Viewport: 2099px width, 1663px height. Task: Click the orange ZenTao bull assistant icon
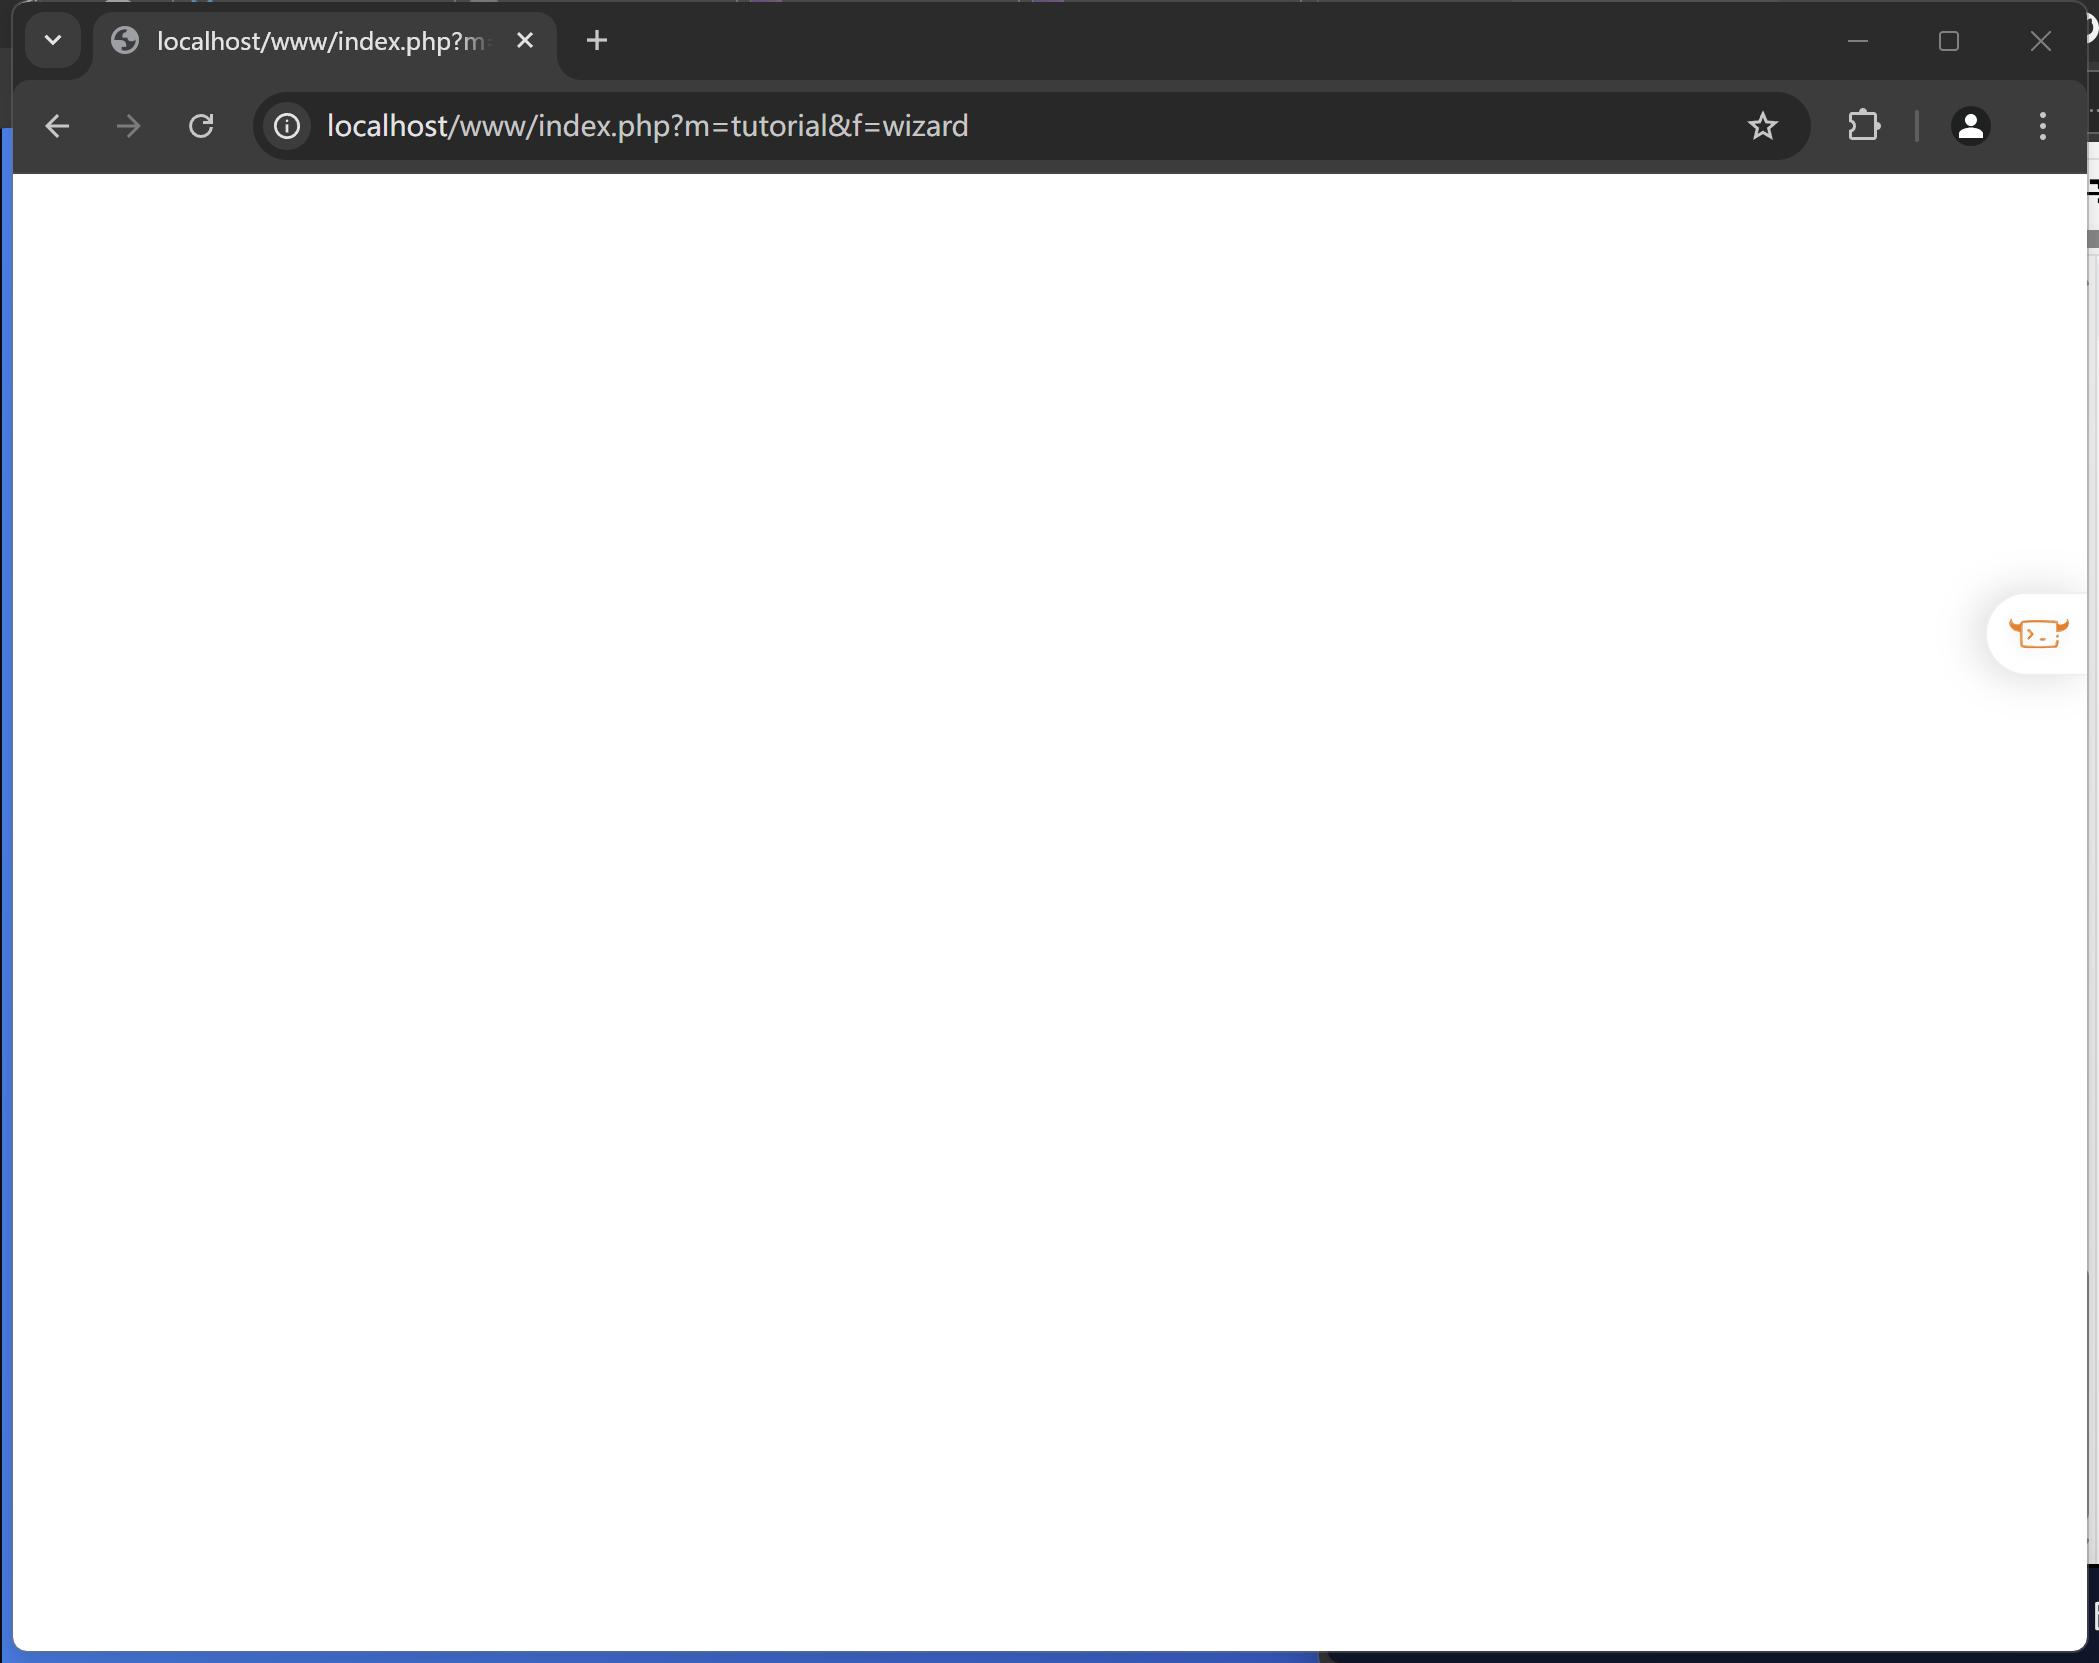coord(2037,633)
